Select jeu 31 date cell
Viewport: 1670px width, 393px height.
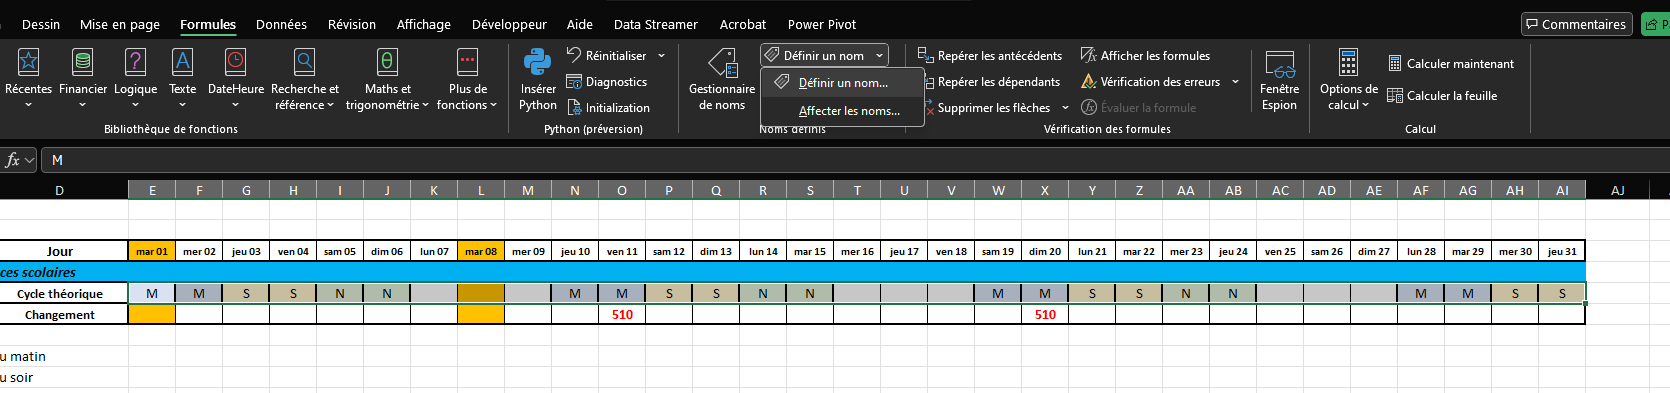(x=1562, y=251)
